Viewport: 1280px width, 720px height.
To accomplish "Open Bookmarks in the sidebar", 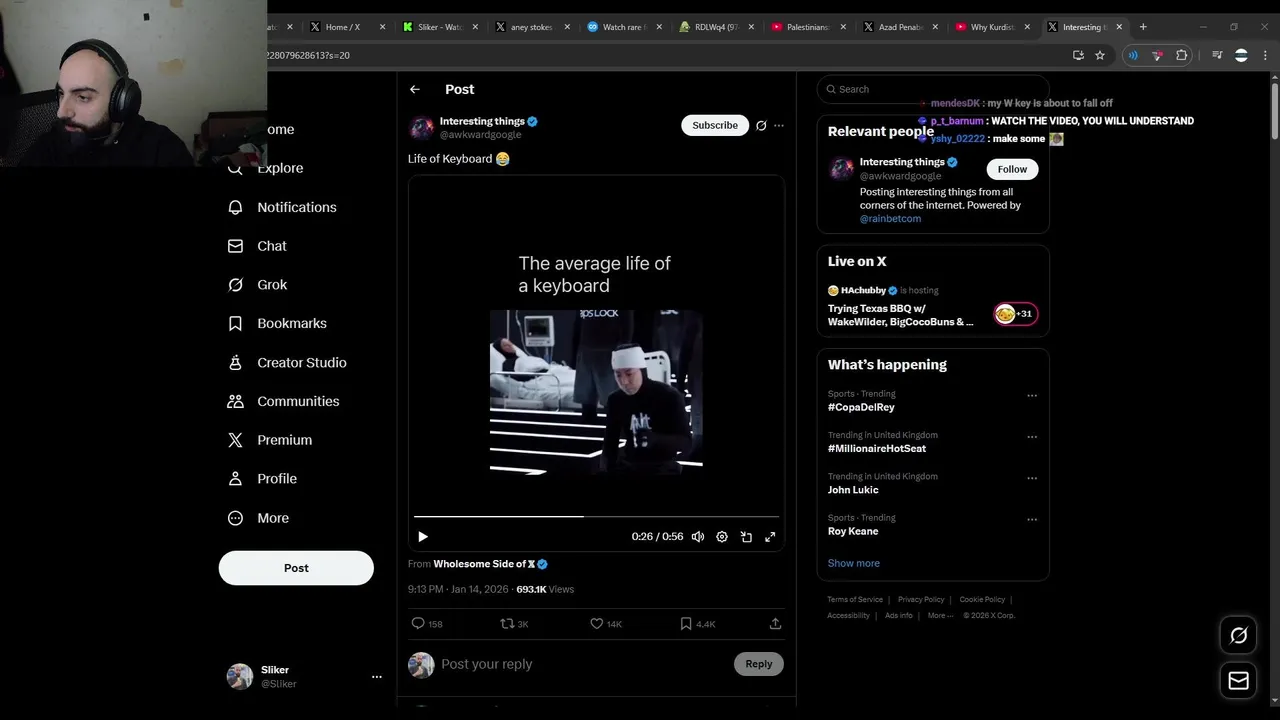I will [277, 323].
